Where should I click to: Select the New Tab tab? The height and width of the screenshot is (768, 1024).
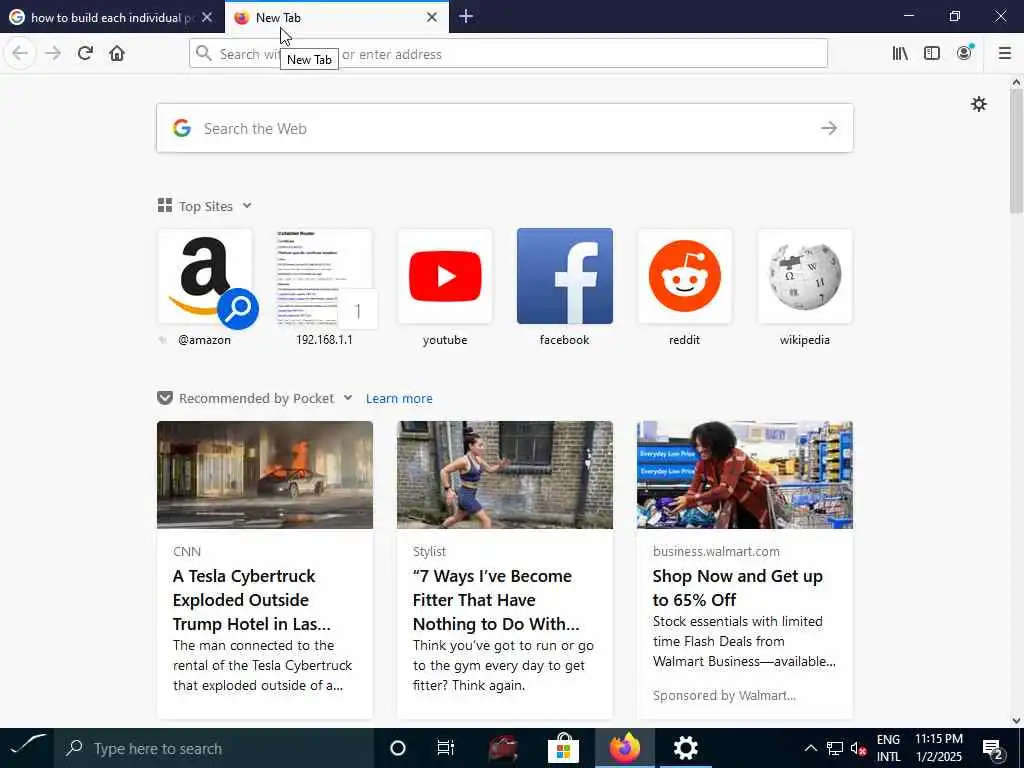[x=336, y=18]
